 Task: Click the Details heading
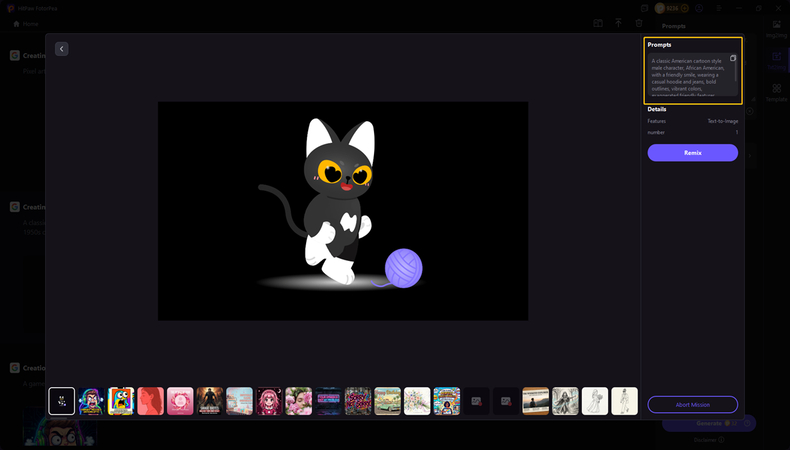coord(656,109)
